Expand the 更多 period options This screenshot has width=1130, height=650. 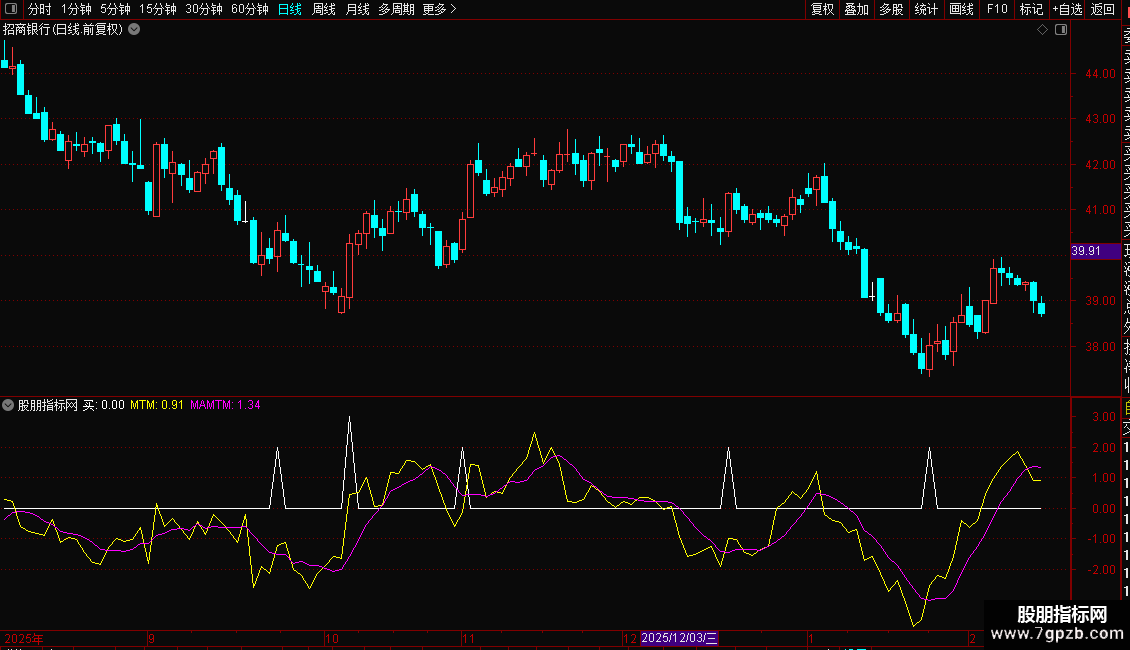click(x=439, y=9)
